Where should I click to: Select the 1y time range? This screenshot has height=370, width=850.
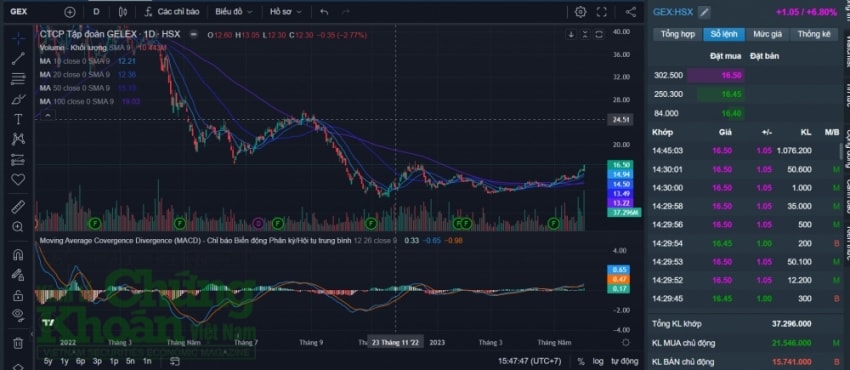[x=65, y=361]
